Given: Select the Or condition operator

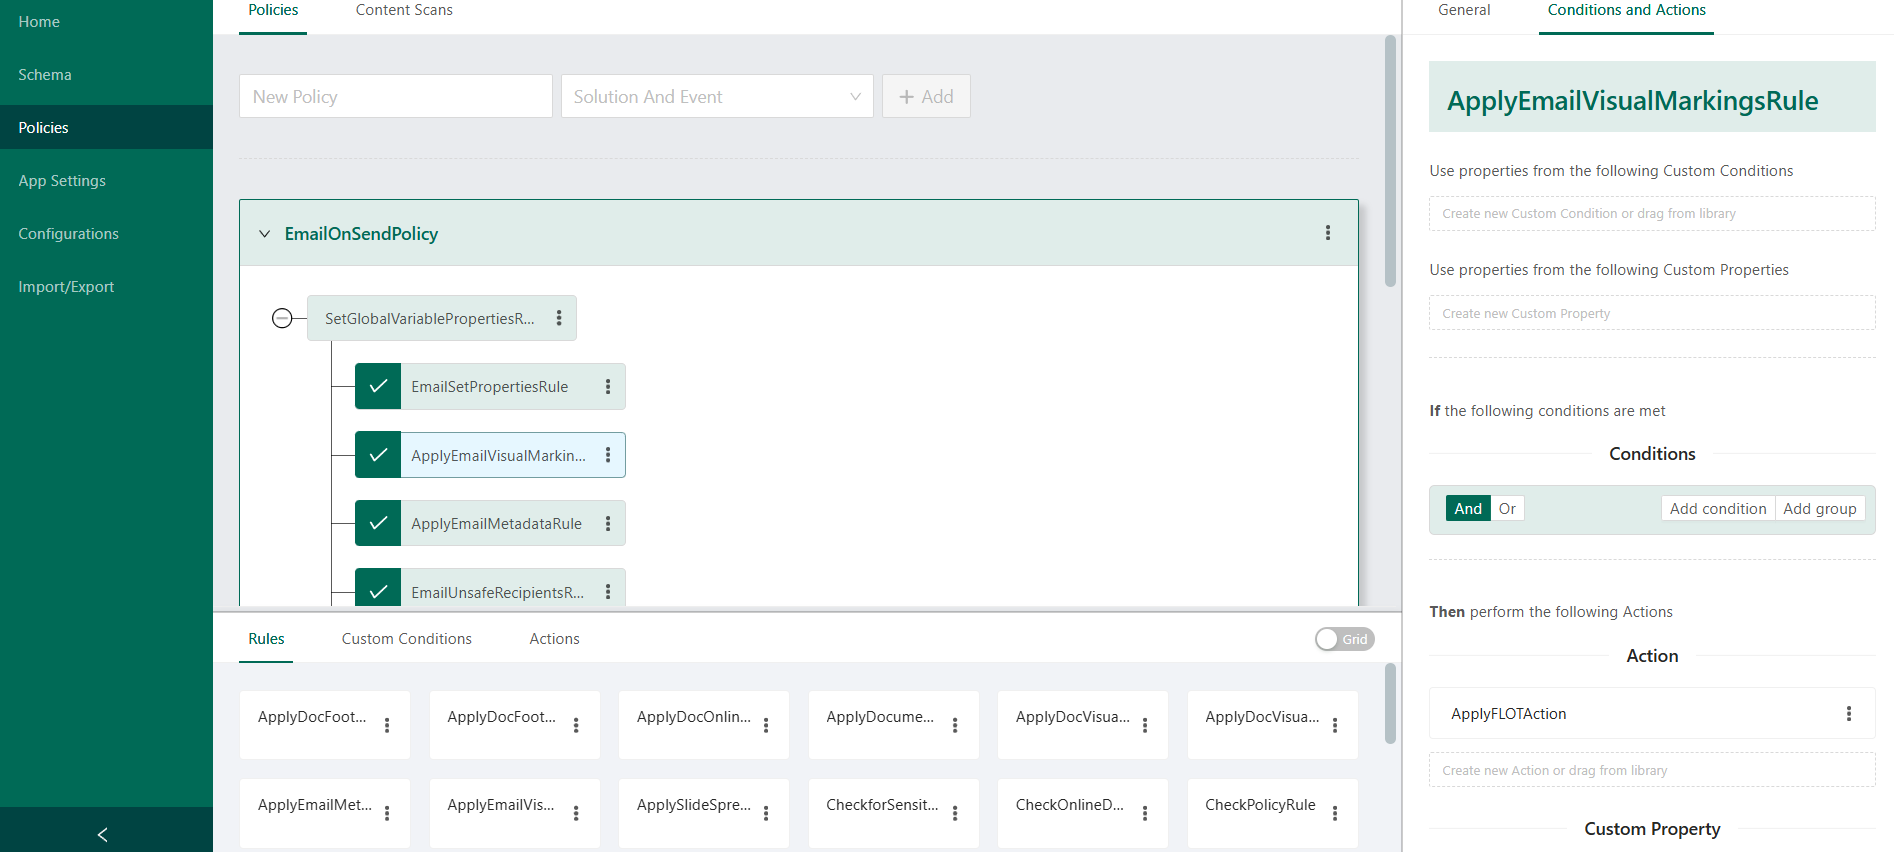Looking at the screenshot, I should point(1506,509).
